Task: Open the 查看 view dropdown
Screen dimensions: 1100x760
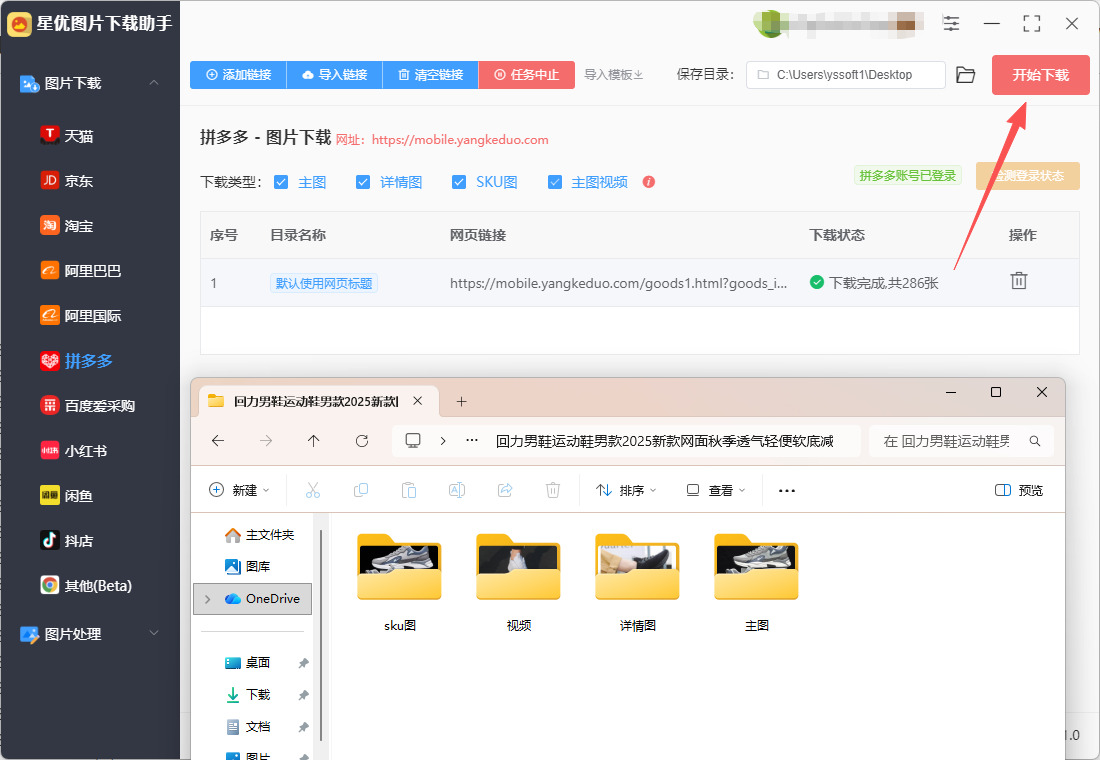Action: click(716, 490)
